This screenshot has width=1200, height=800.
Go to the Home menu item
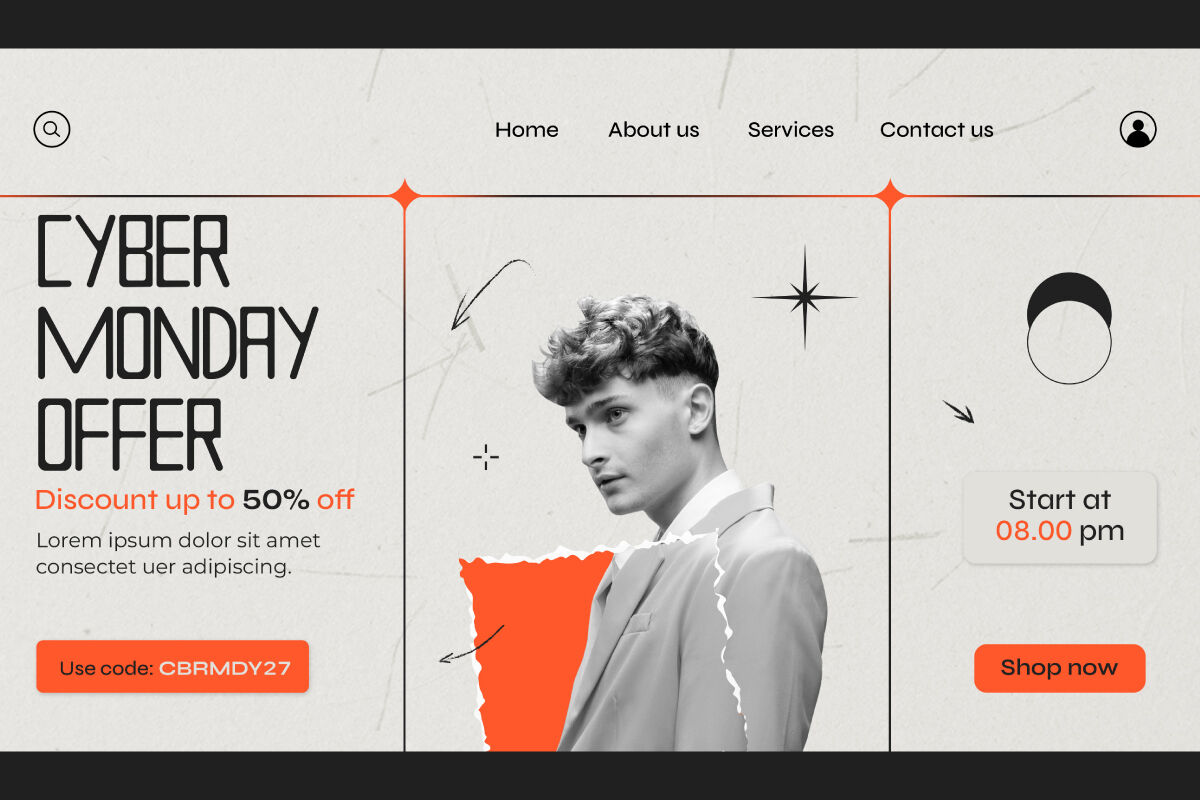tap(527, 130)
